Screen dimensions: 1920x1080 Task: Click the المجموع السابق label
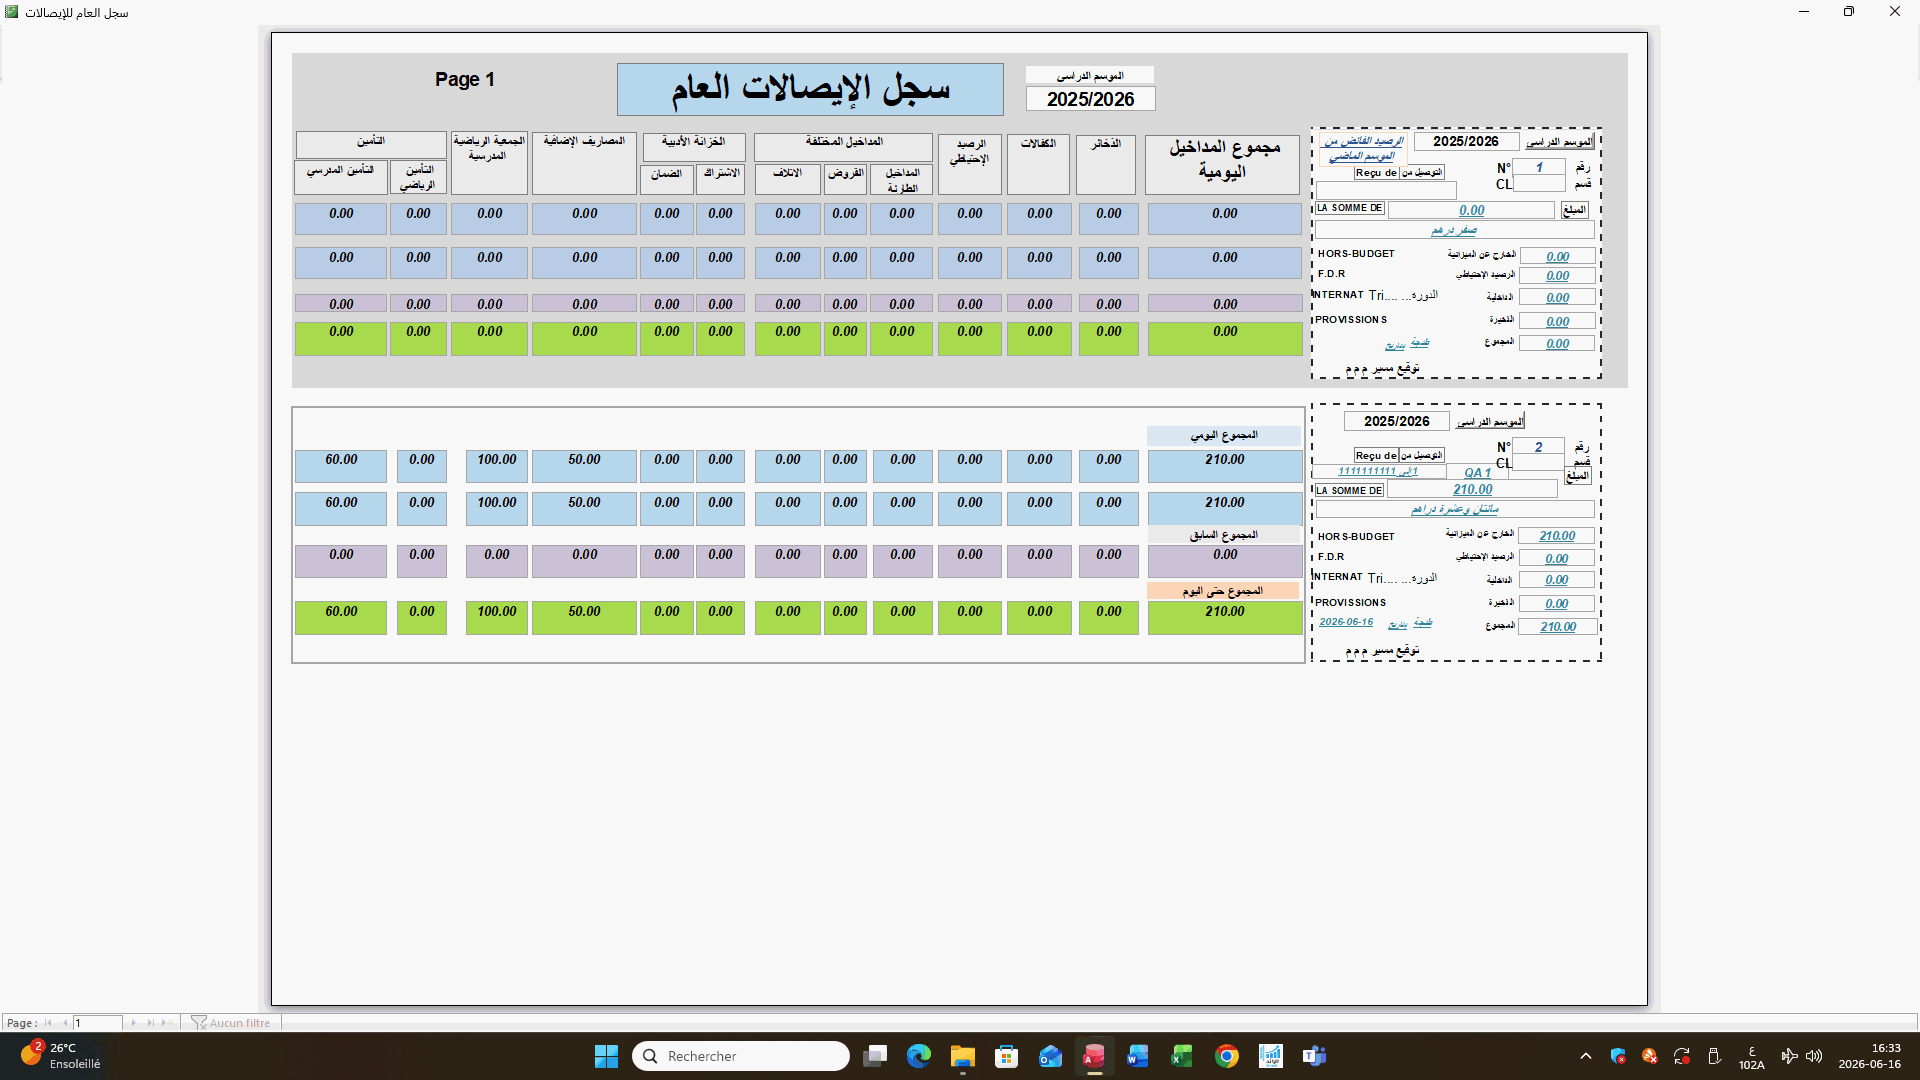1223,535
